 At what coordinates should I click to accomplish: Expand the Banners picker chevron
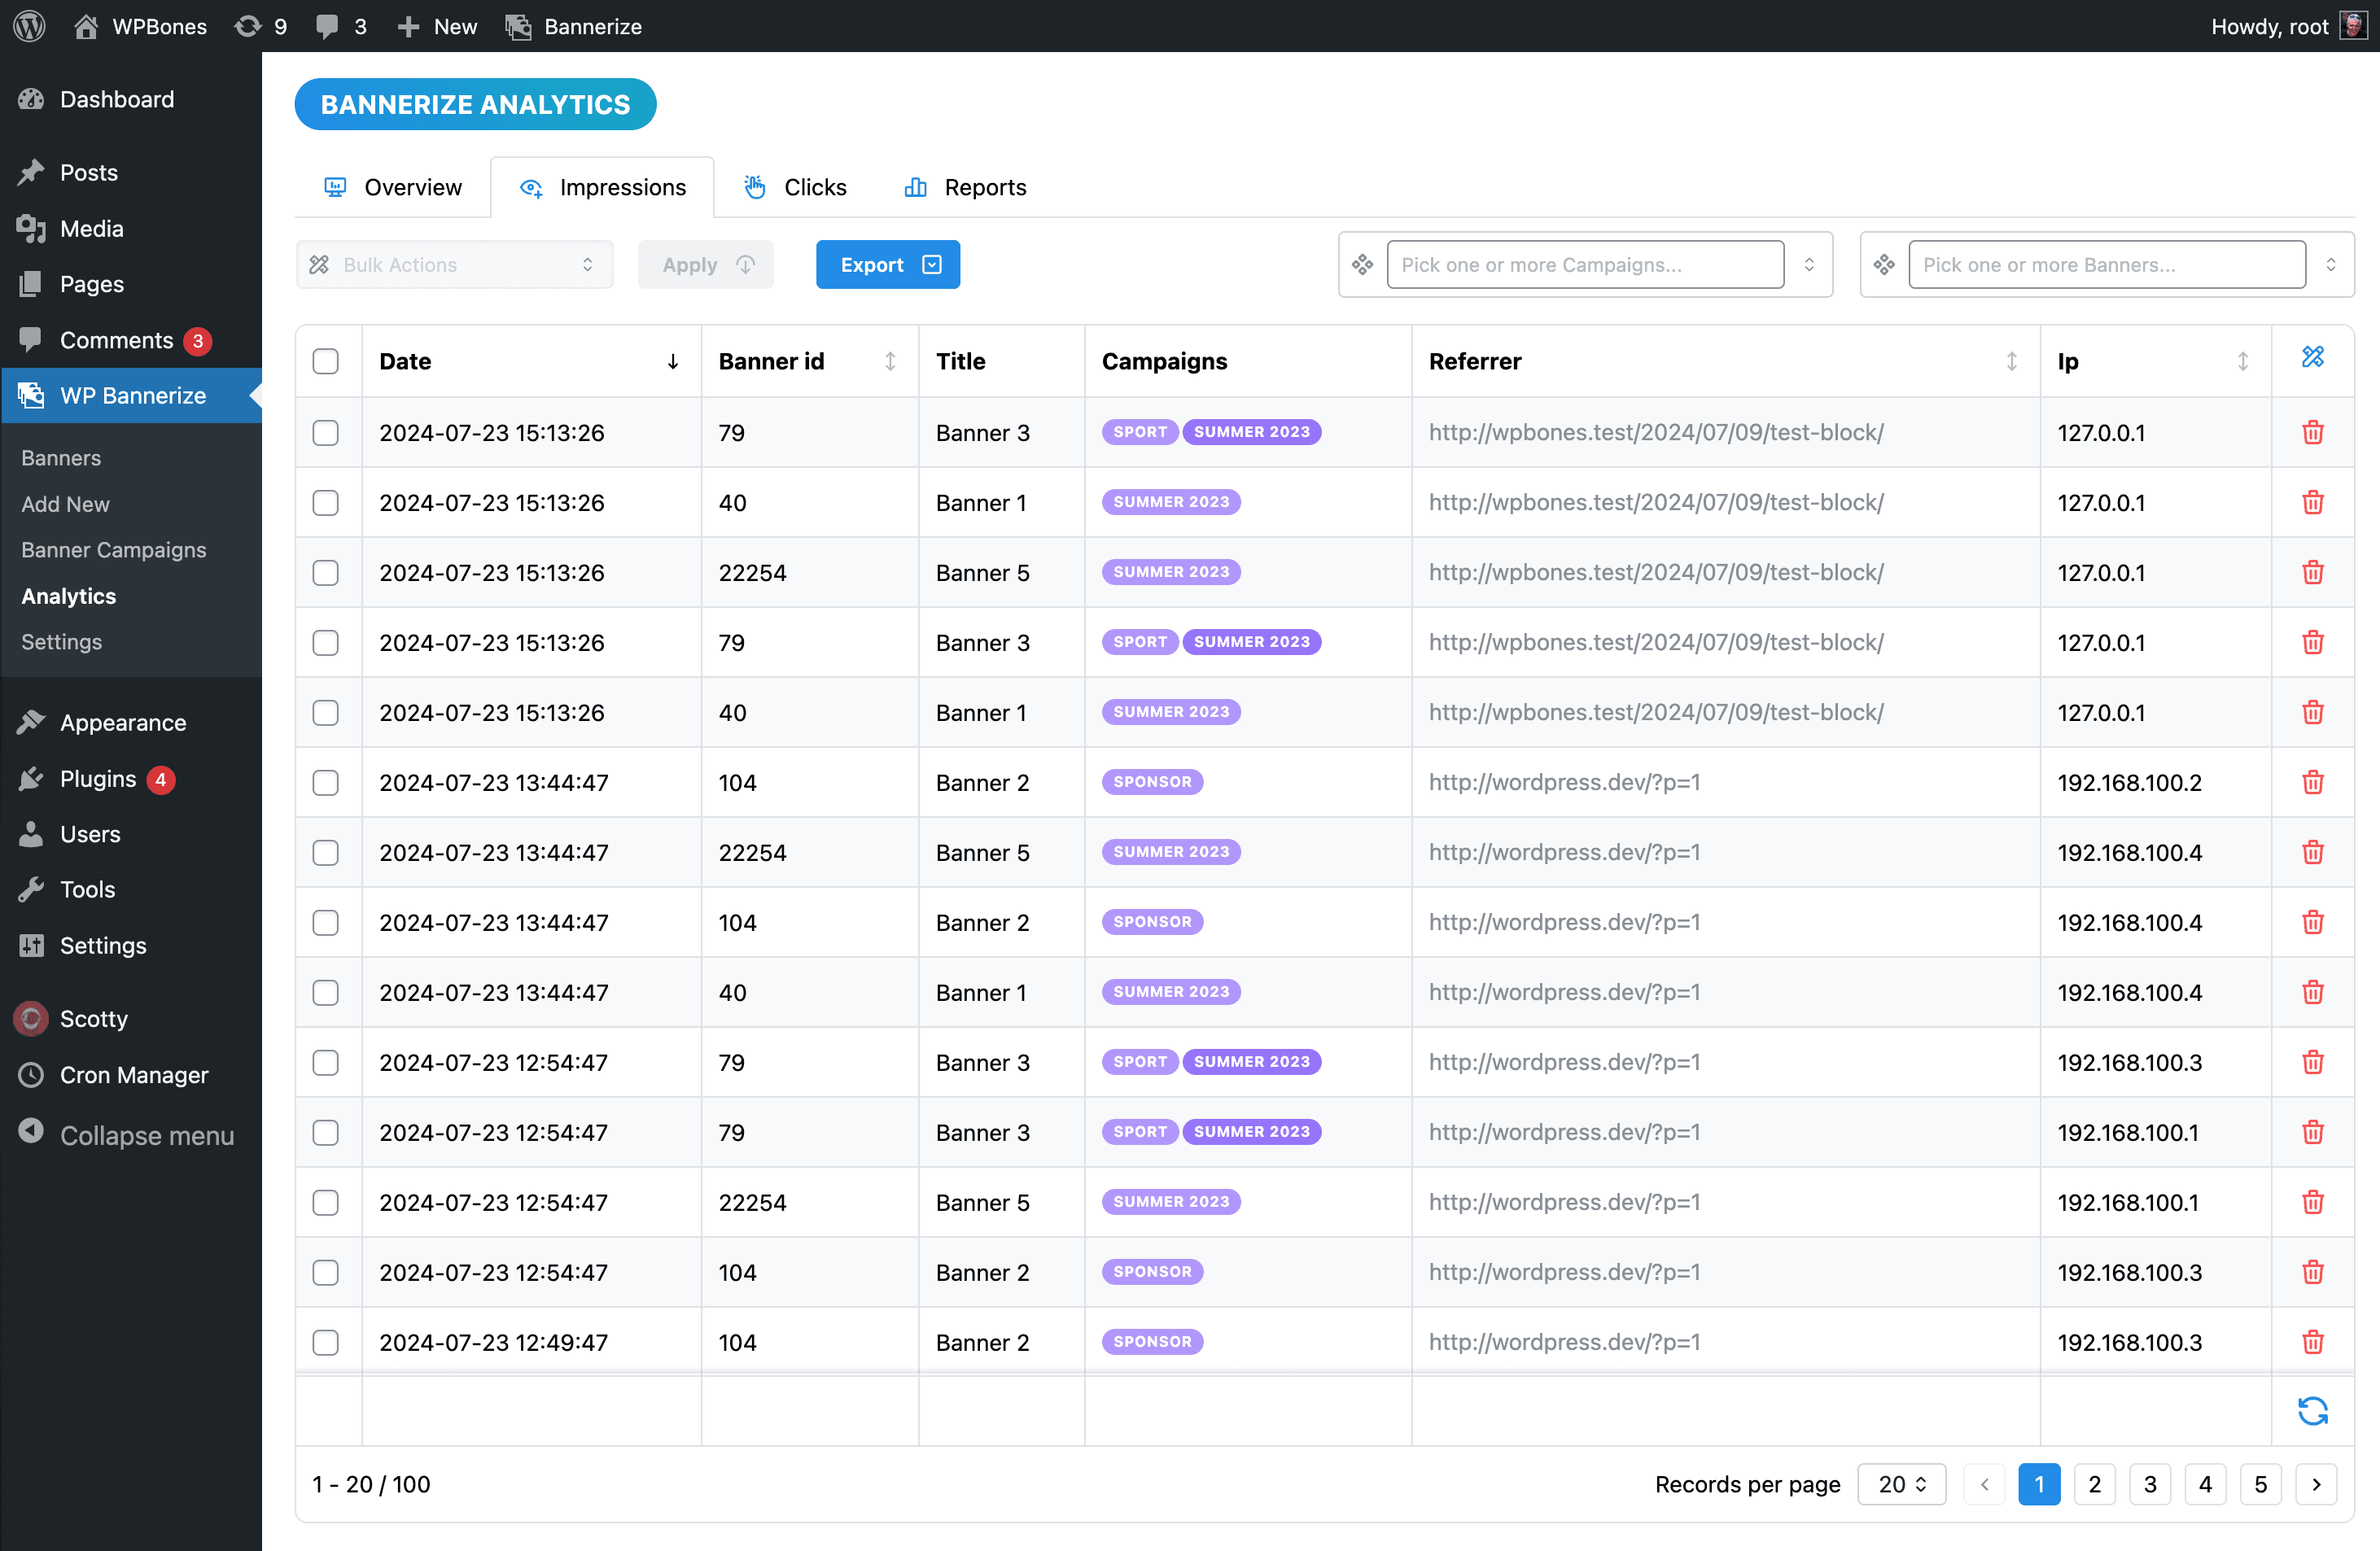pos(2331,265)
